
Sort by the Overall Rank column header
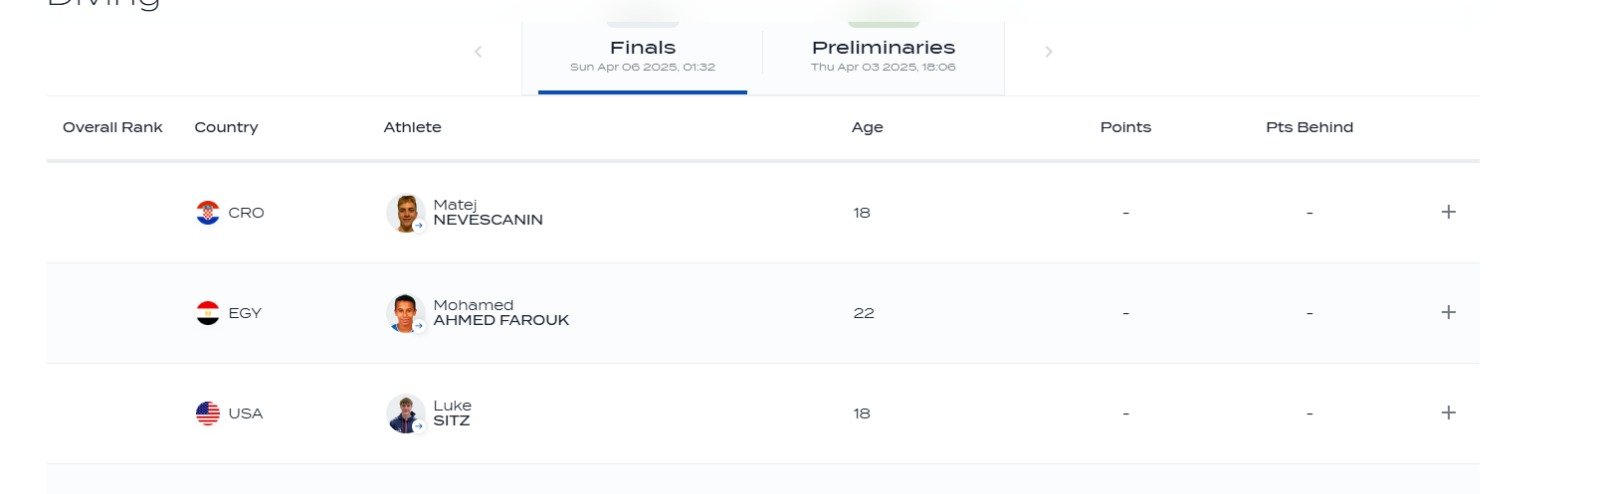[112, 127]
